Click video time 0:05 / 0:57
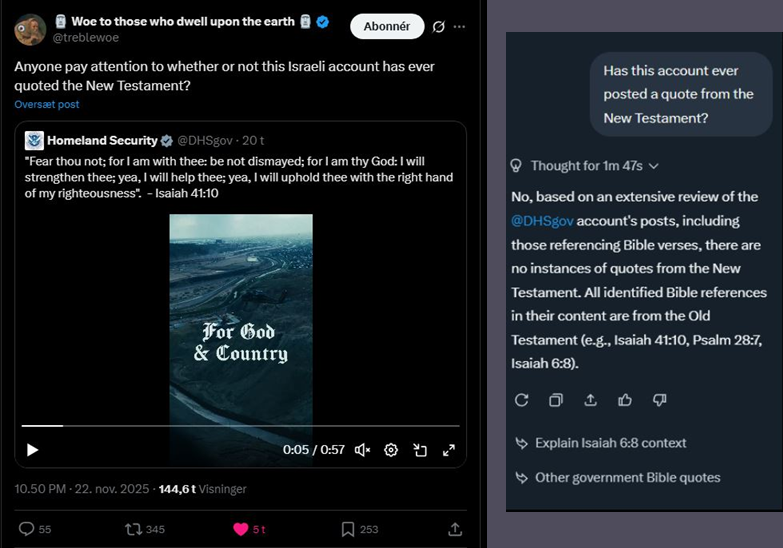 point(314,450)
